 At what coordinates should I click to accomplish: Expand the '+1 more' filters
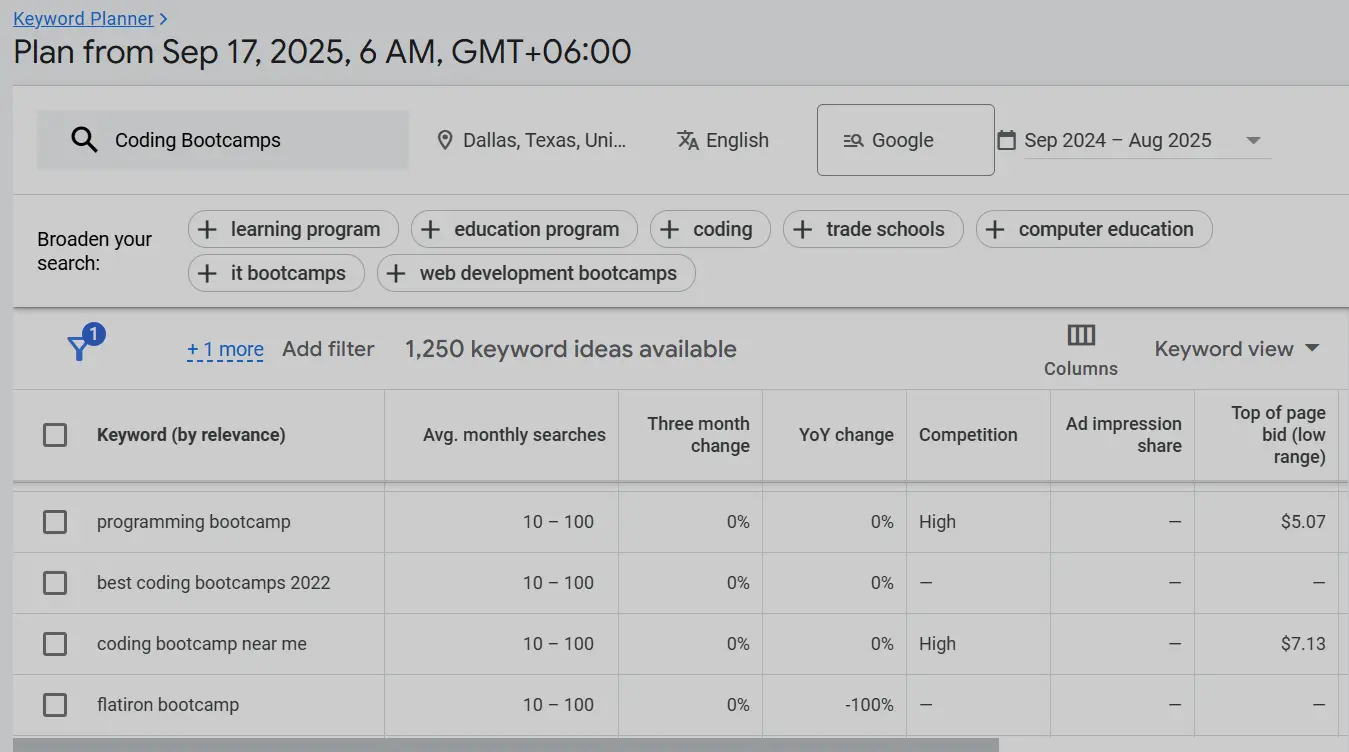(225, 349)
